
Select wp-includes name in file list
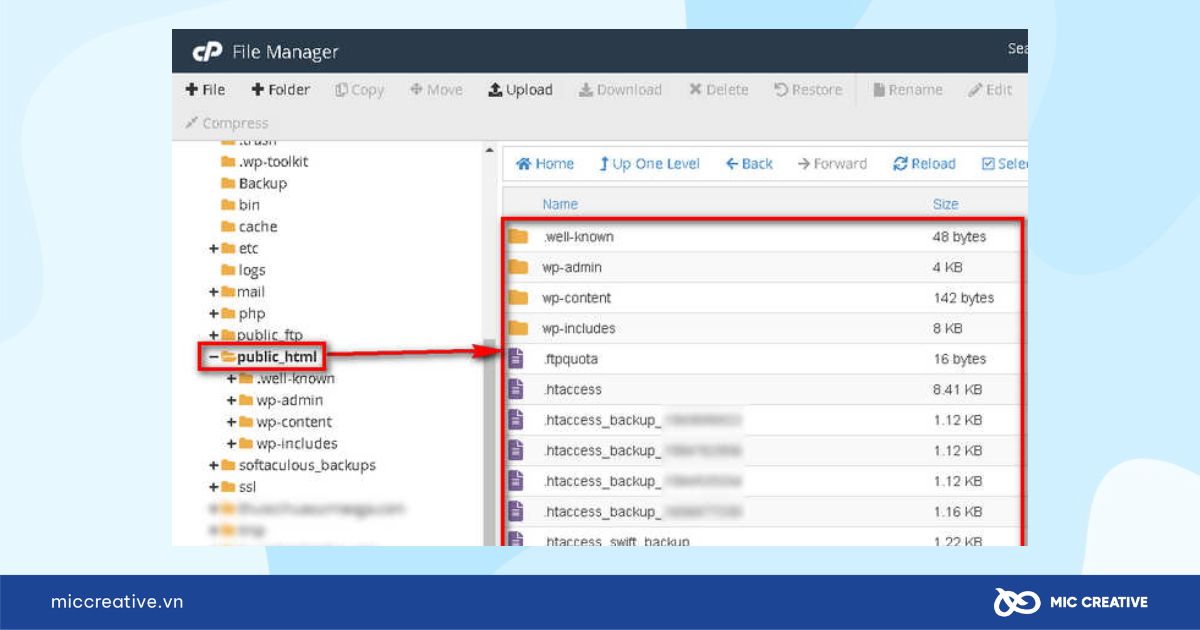click(x=578, y=328)
